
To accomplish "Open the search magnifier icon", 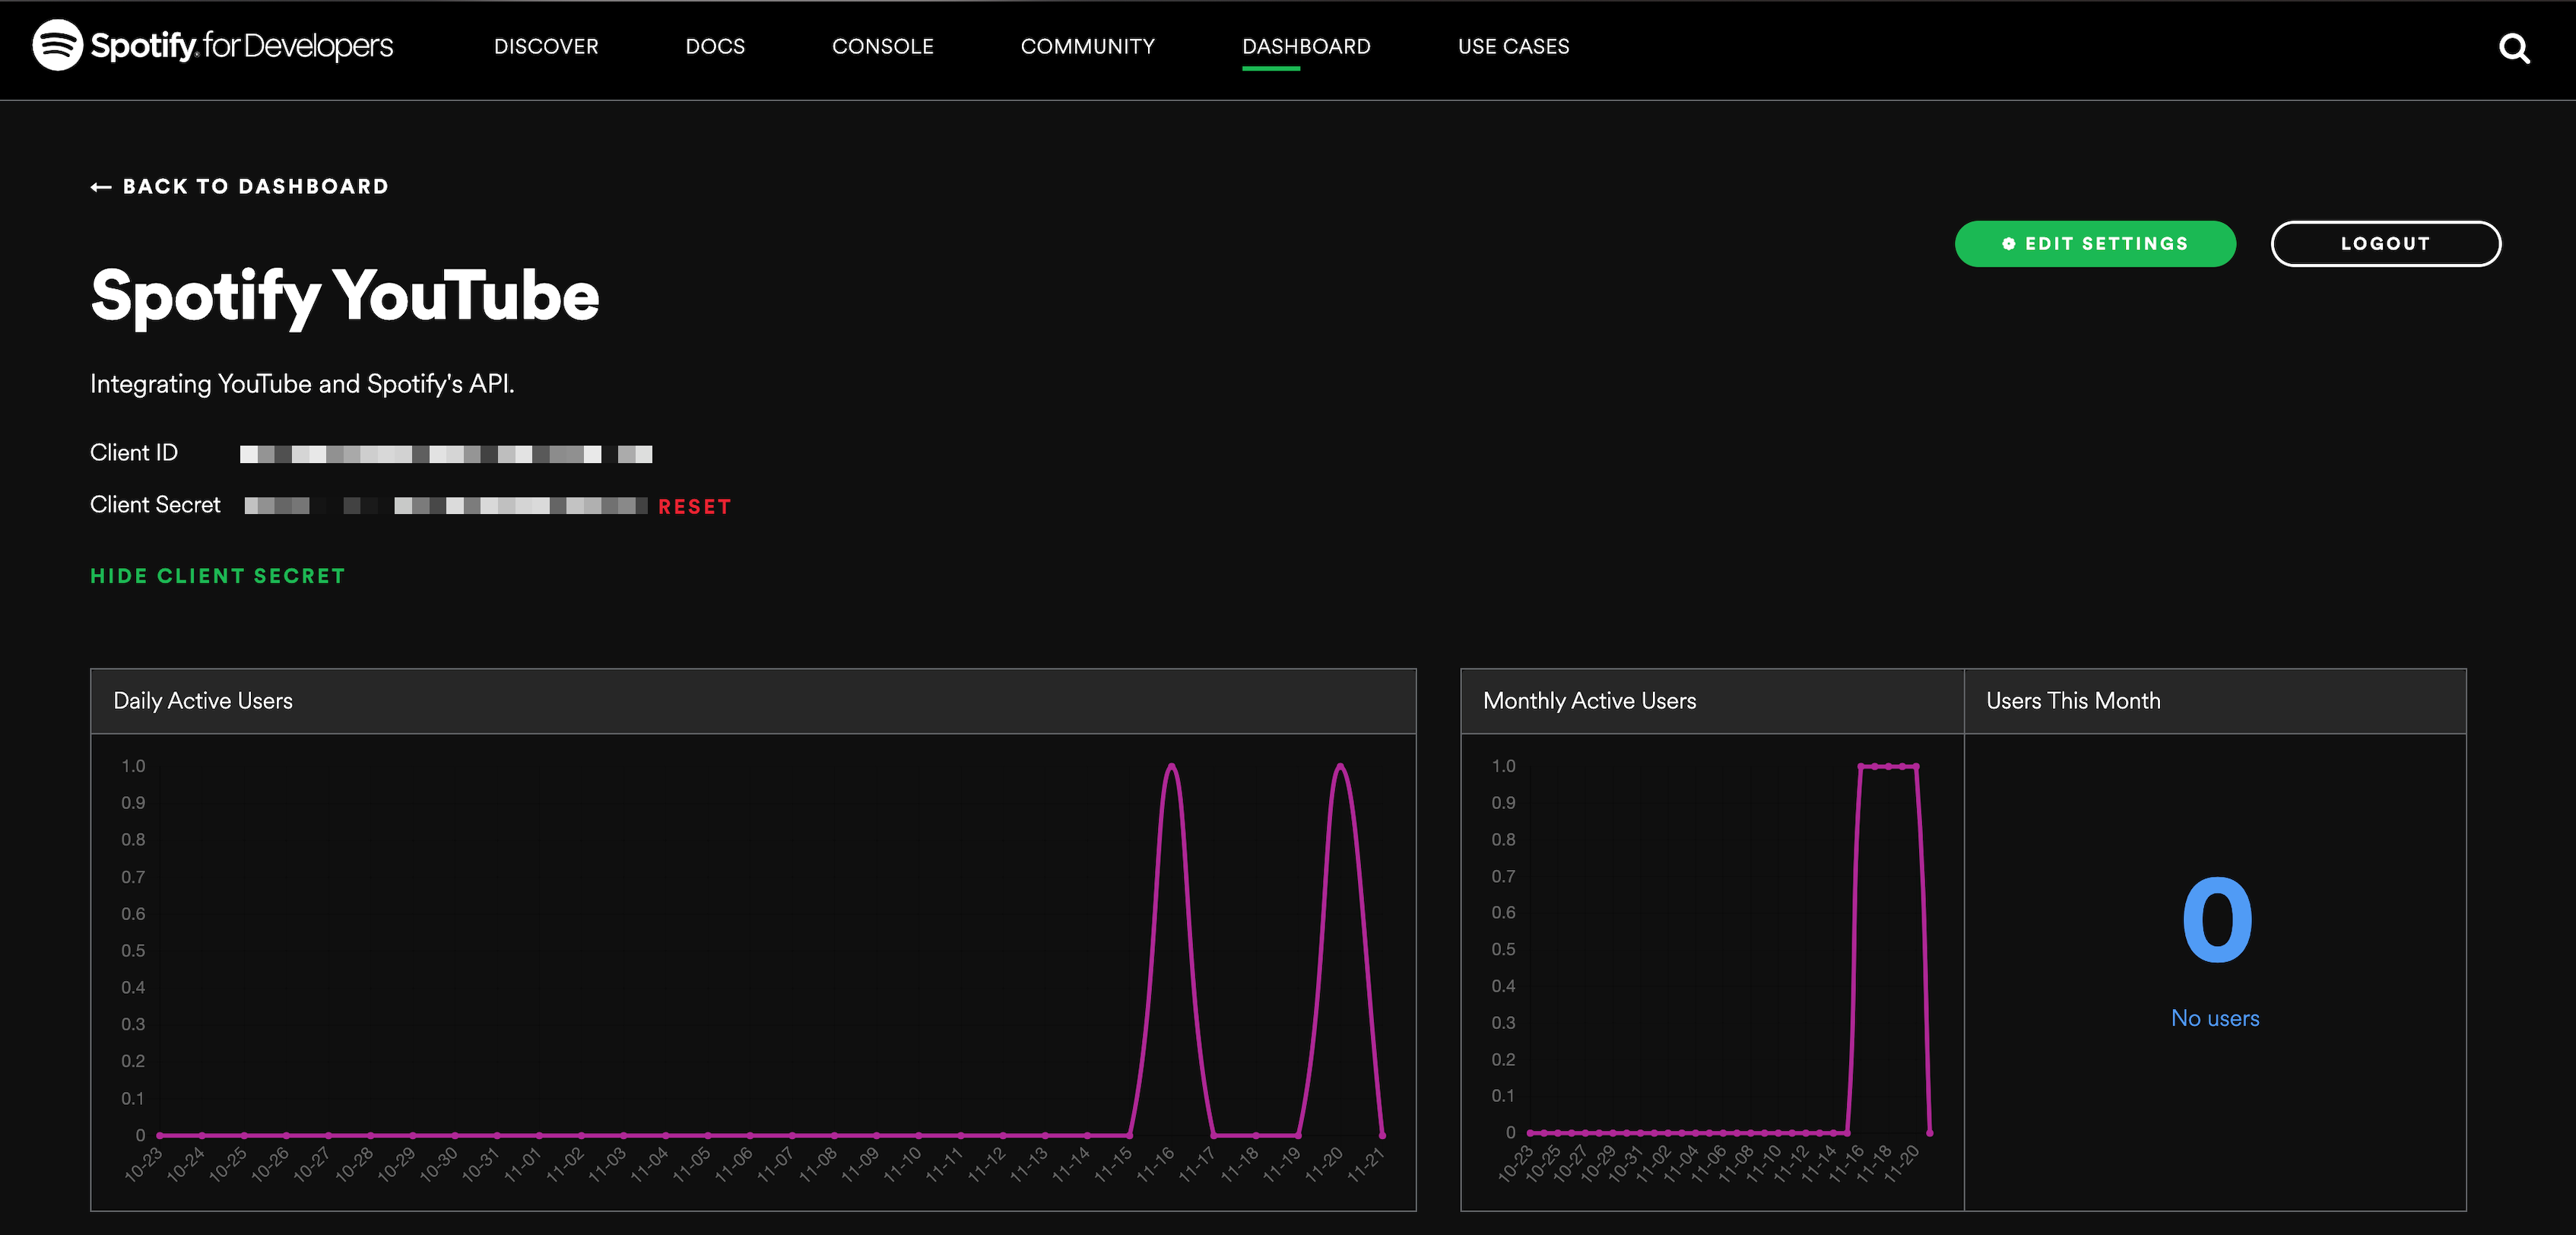I will tap(2513, 48).
